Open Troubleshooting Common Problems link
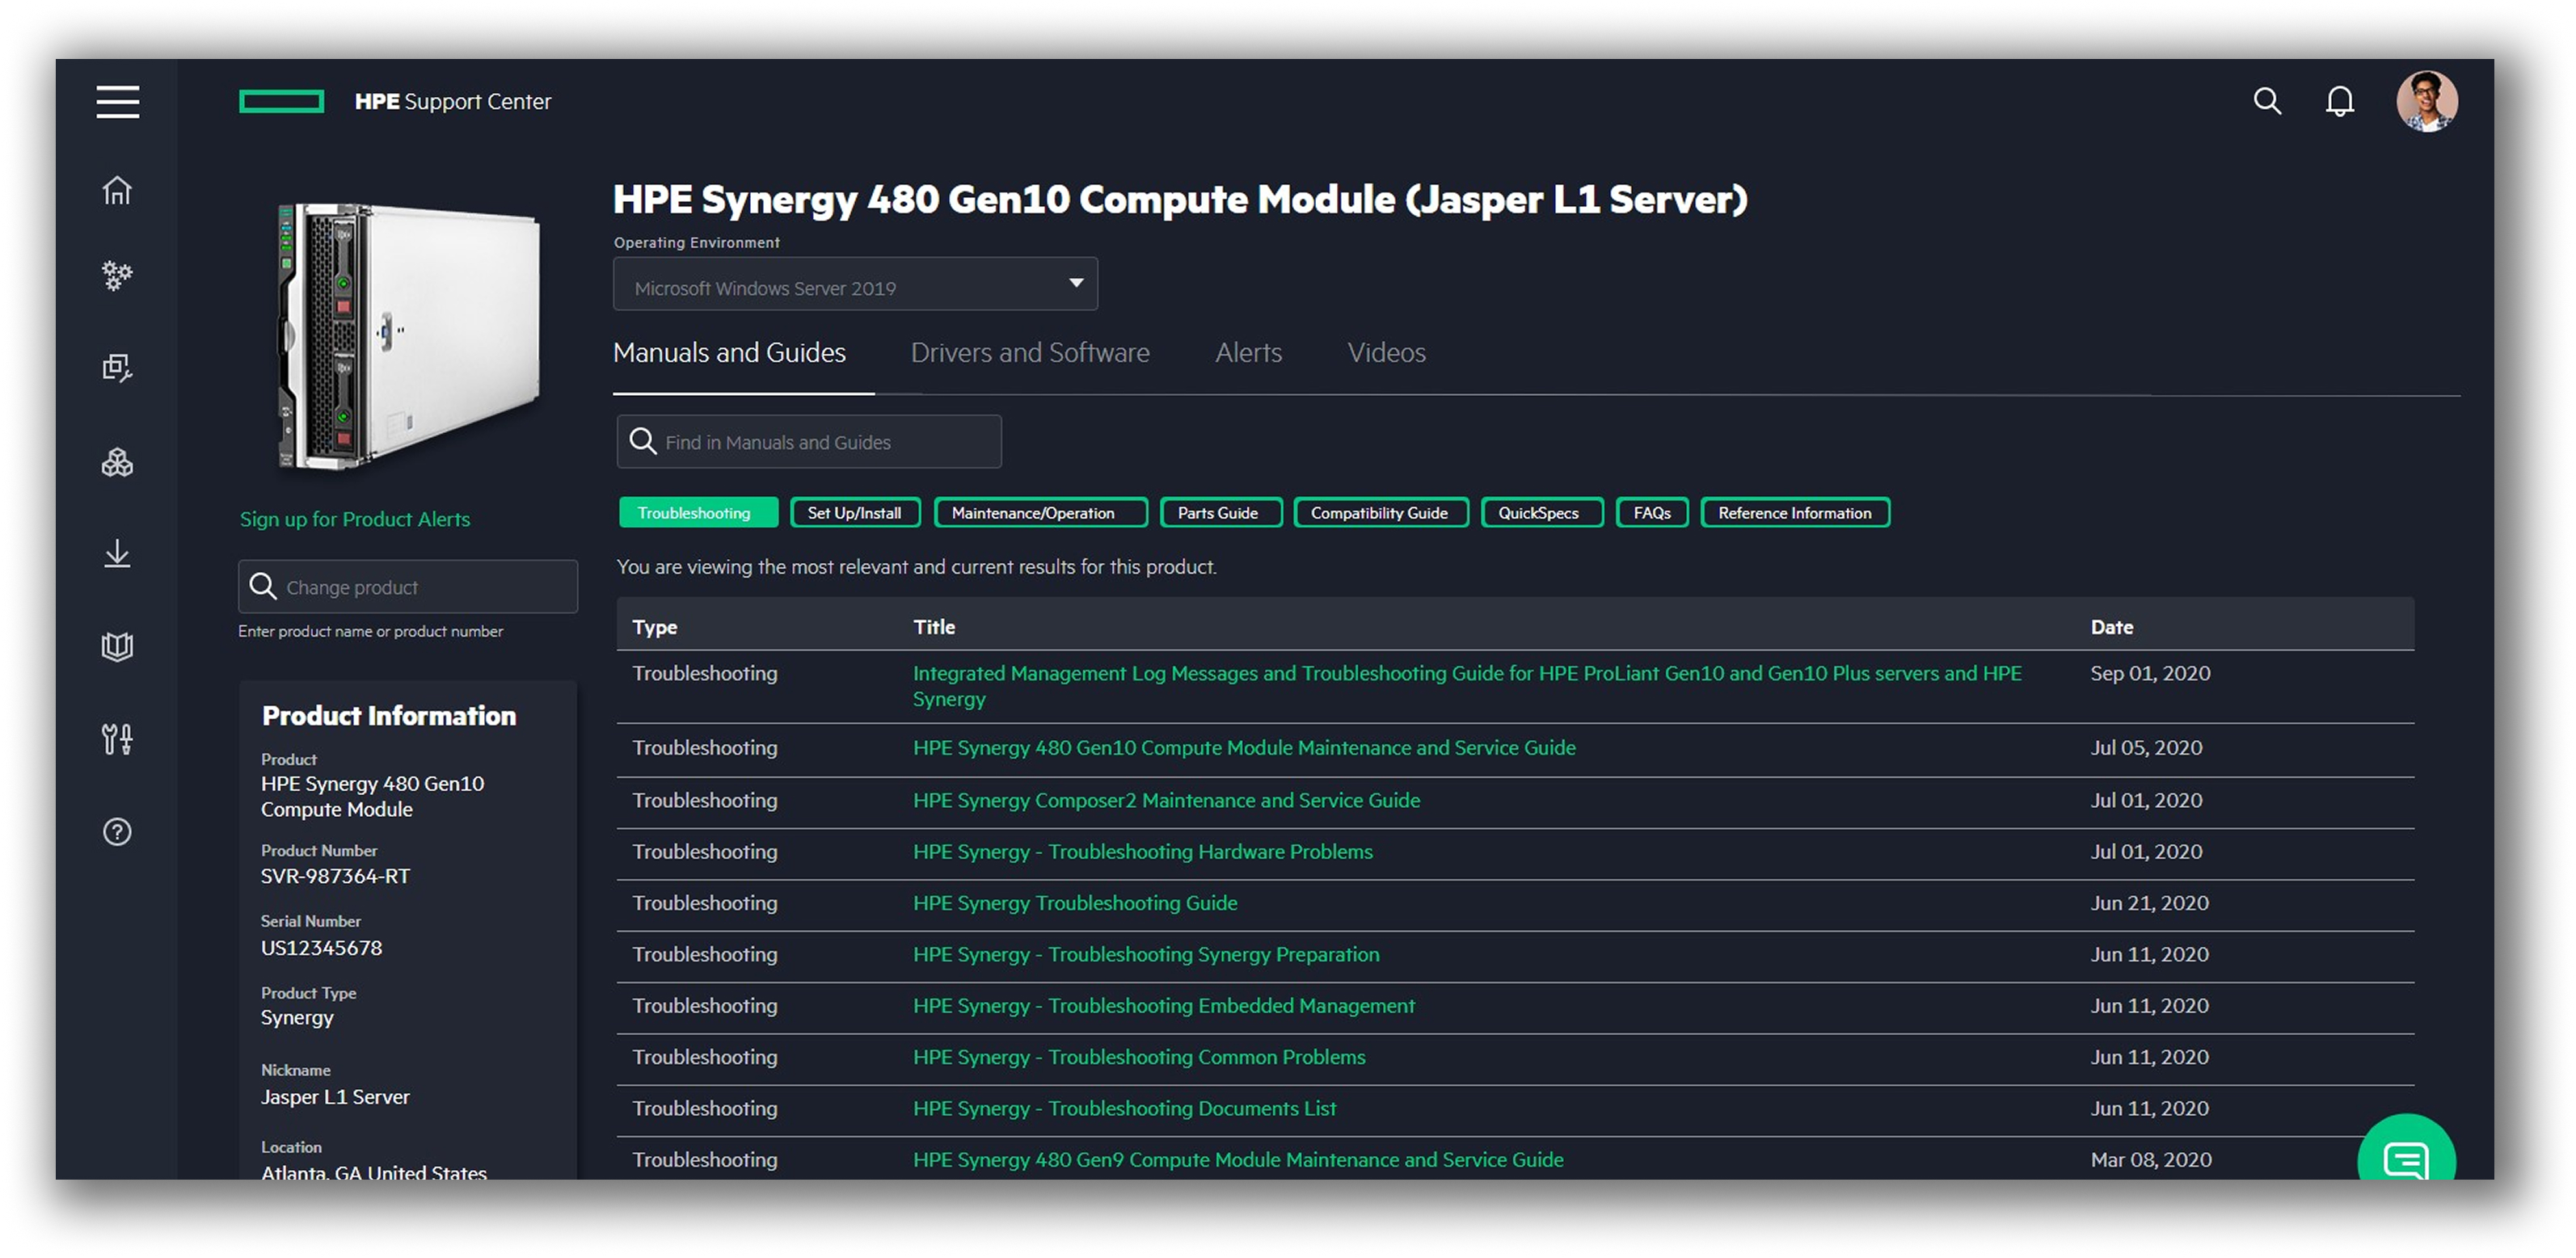 click(x=1138, y=1056)
